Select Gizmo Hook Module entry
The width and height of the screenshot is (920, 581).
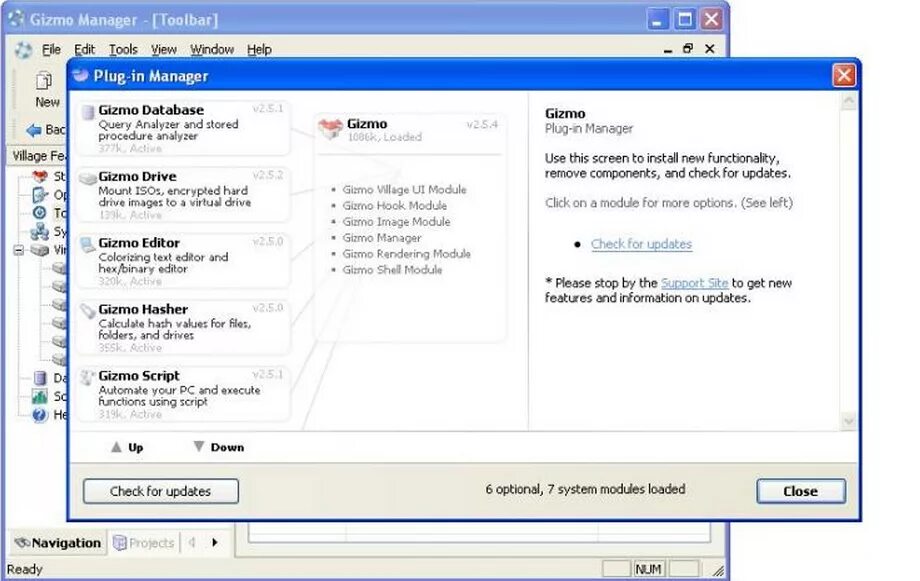394,205
